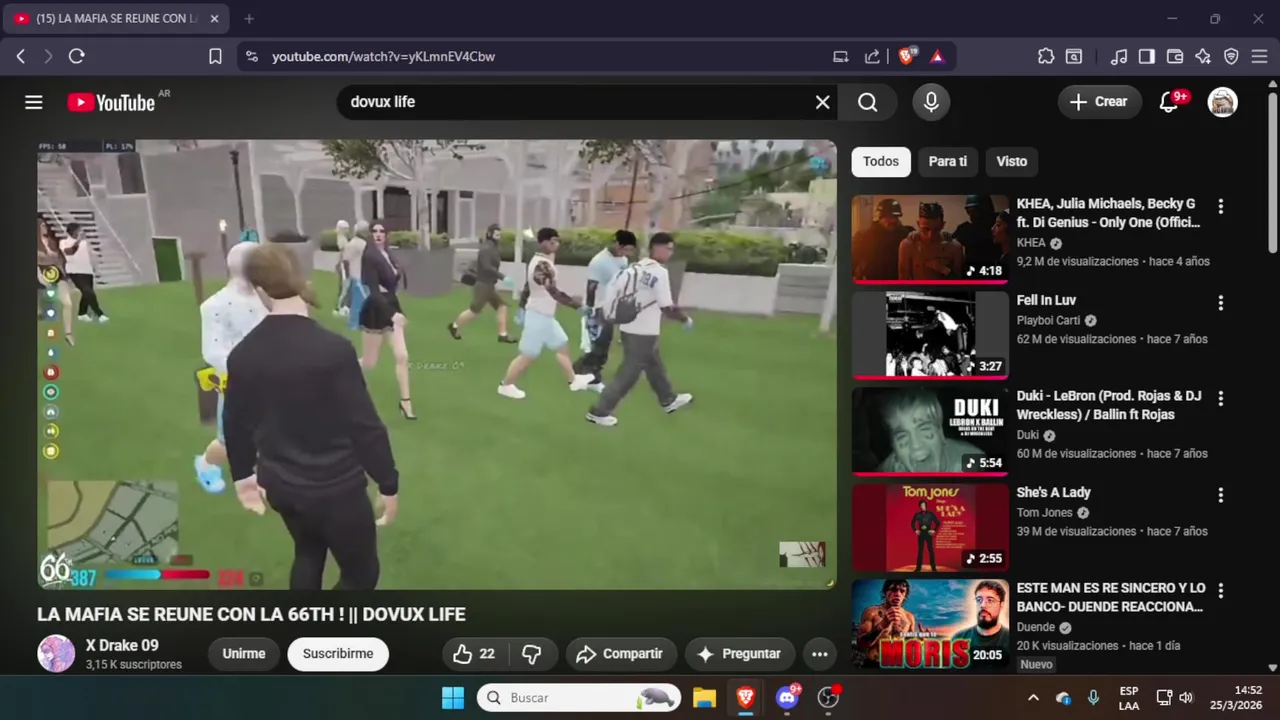This screenshot has height=720, width=1280.
Task: Open a new browser tab
Action: [x=249, y=18]
